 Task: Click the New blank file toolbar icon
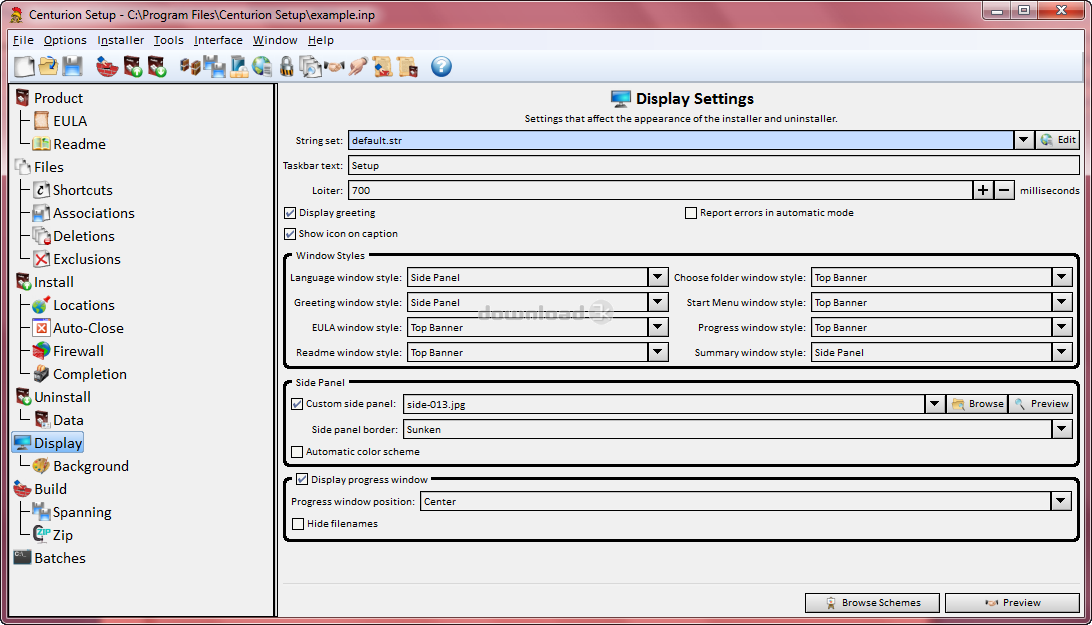24,67
